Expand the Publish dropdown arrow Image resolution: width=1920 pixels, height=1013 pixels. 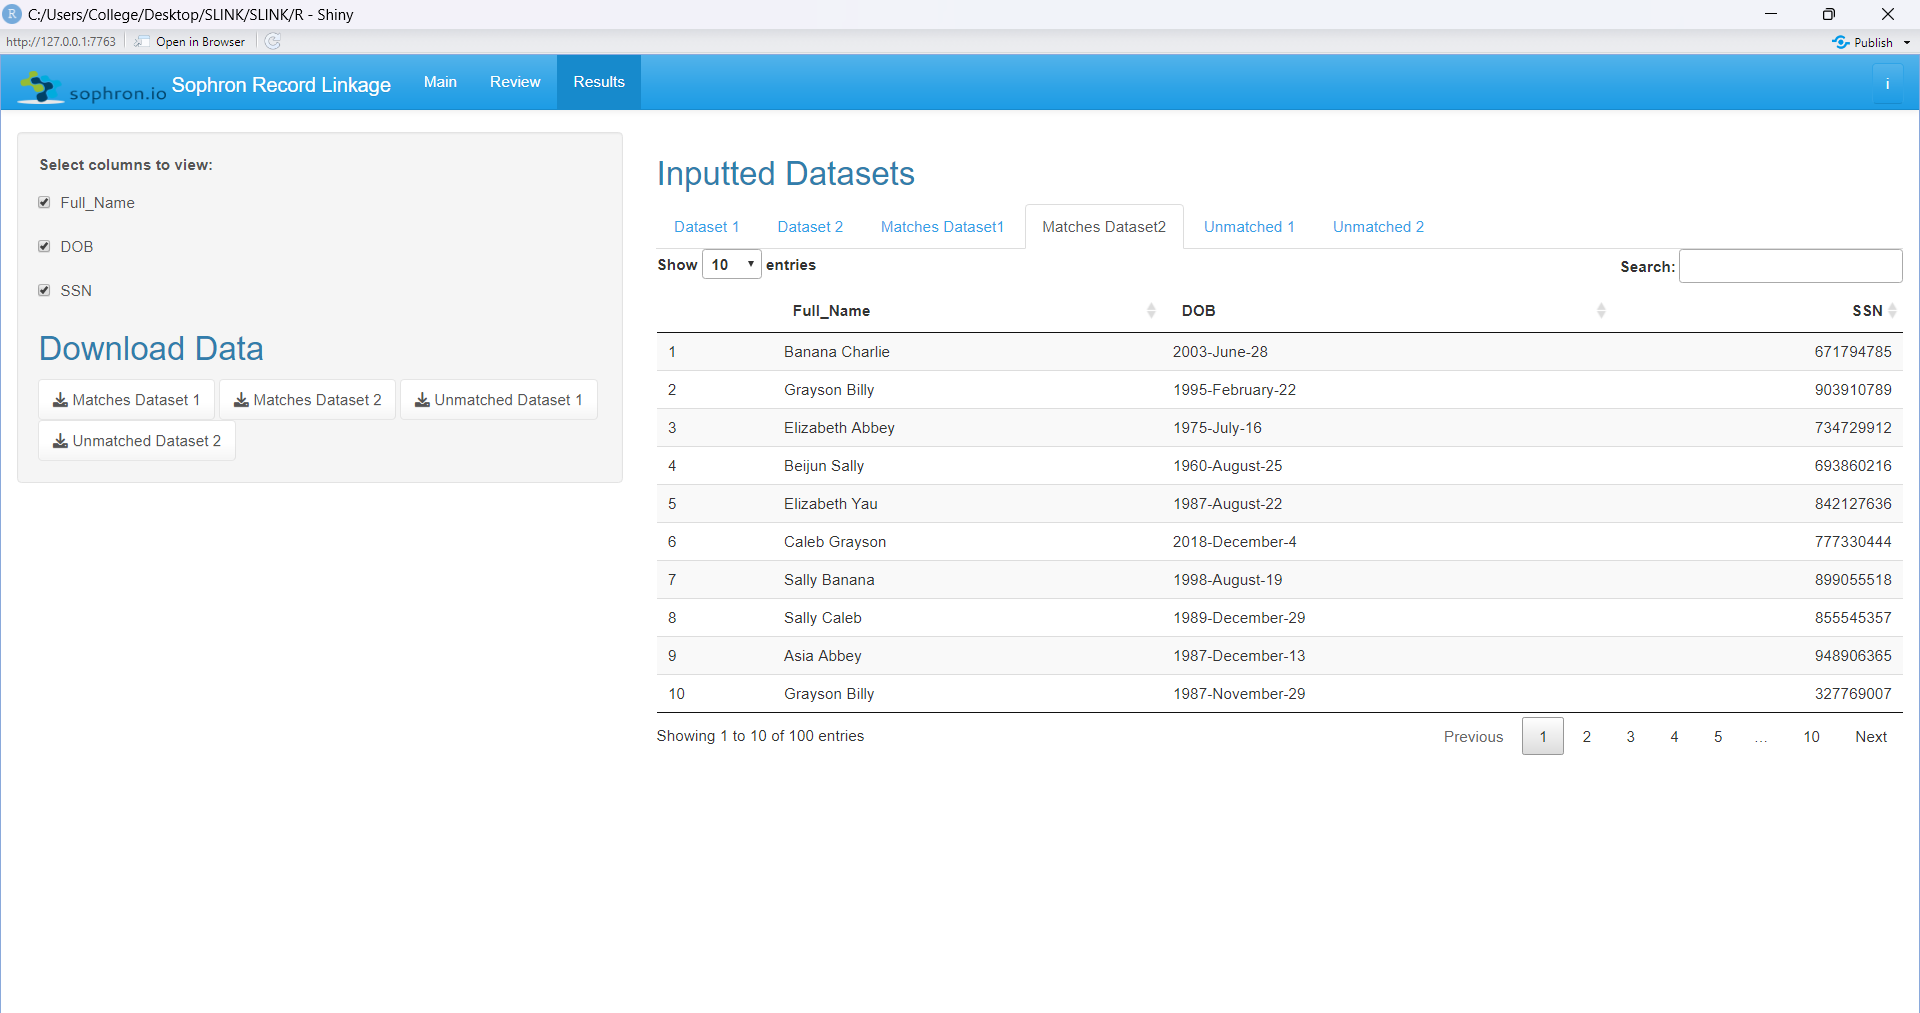pos(1906,41)
